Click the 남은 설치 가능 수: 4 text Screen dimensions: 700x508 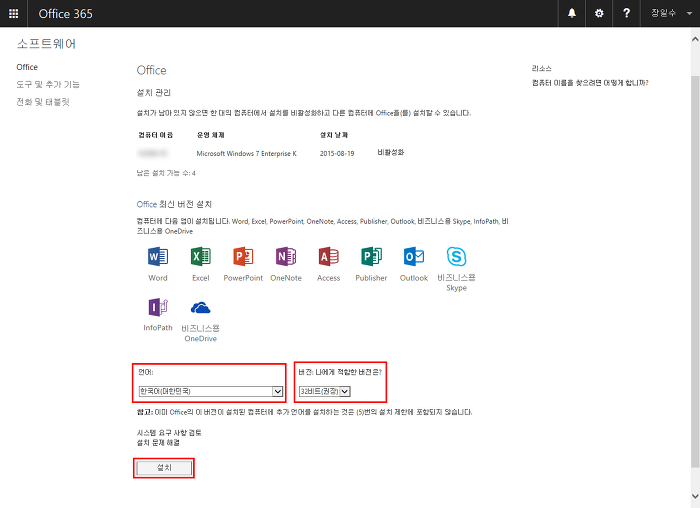coord(166,173)
